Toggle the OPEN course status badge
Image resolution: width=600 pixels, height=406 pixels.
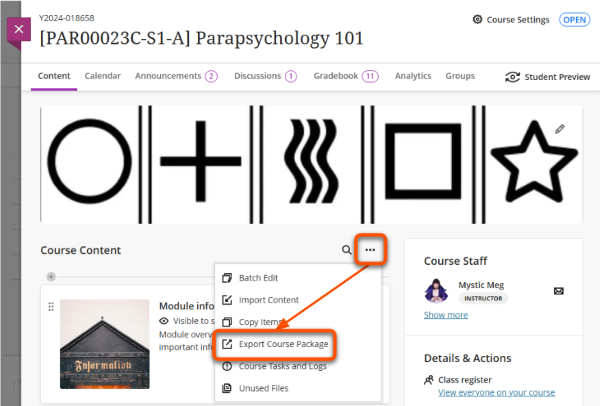(574, 19)
